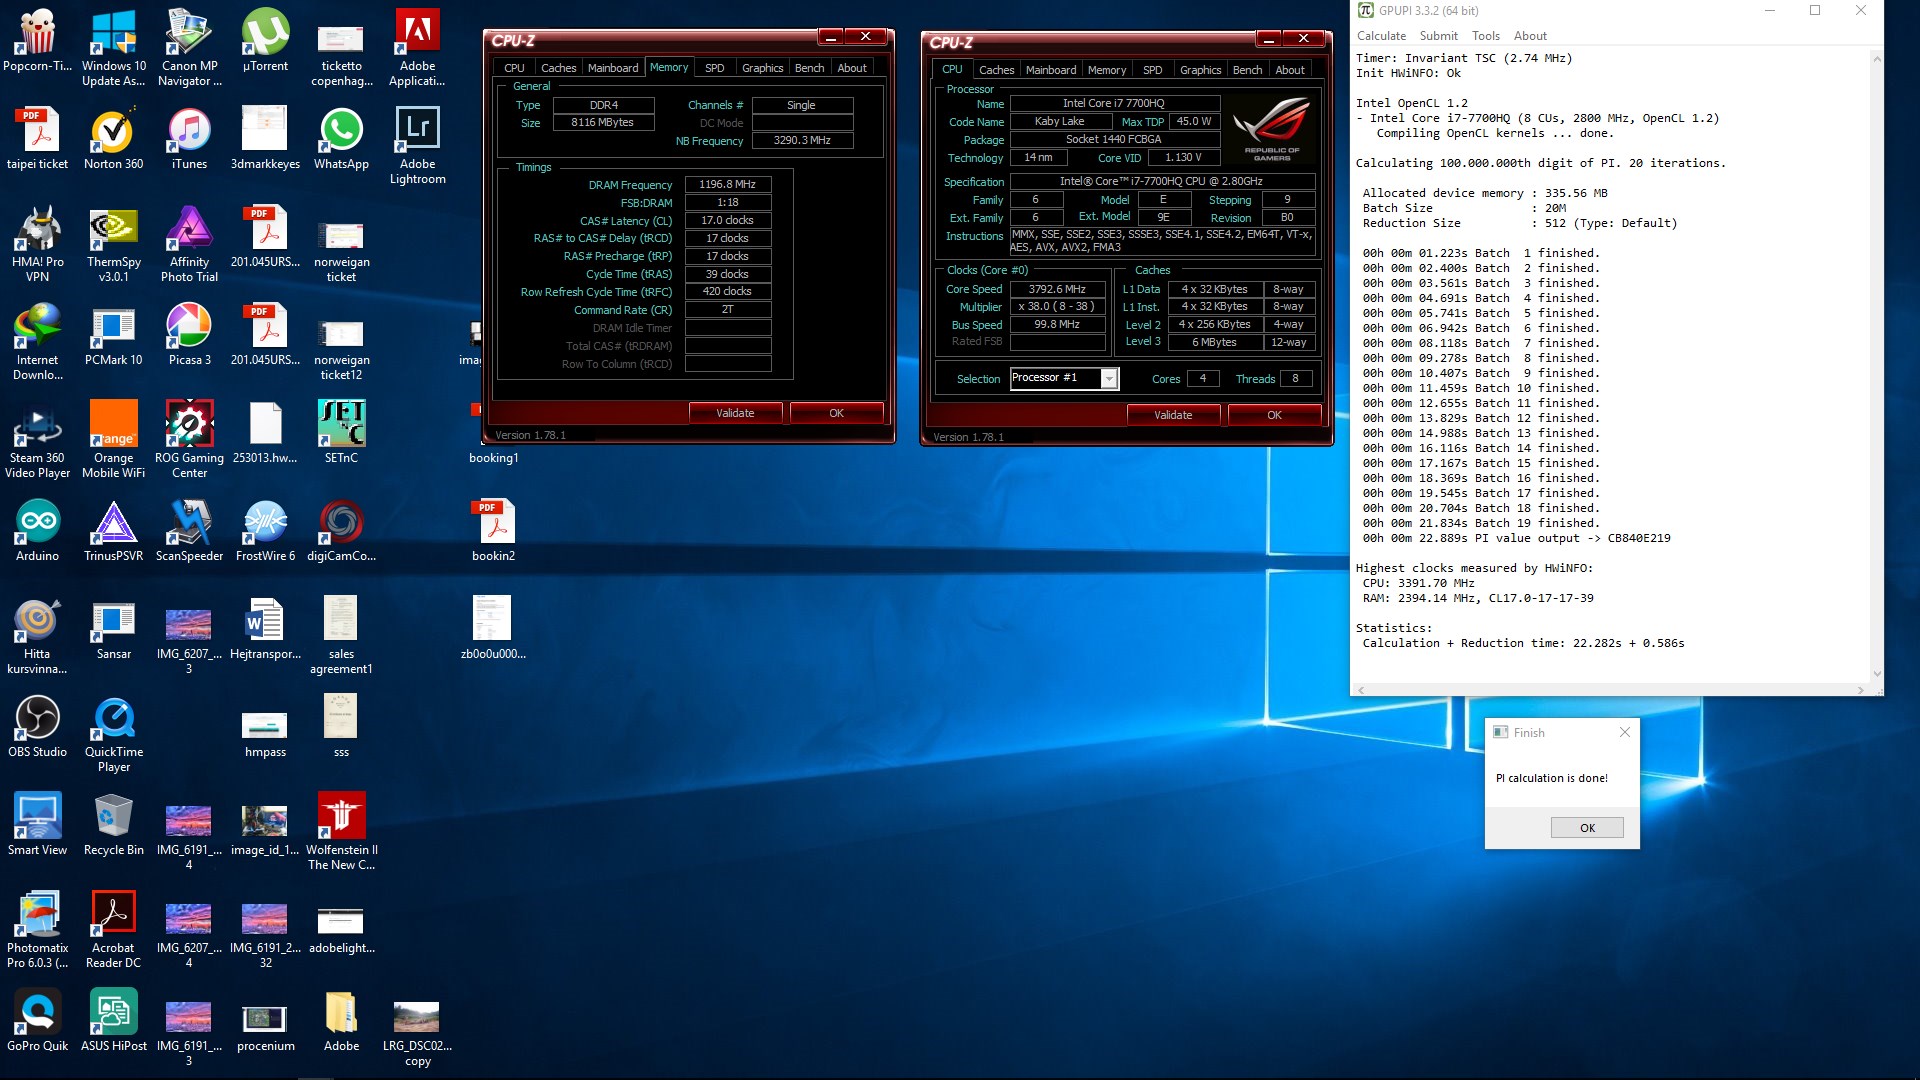1920x1080 pixels.
Task: Click the Core Speed value 3792.6 MHz
Action: click(x=1057, y=289)
